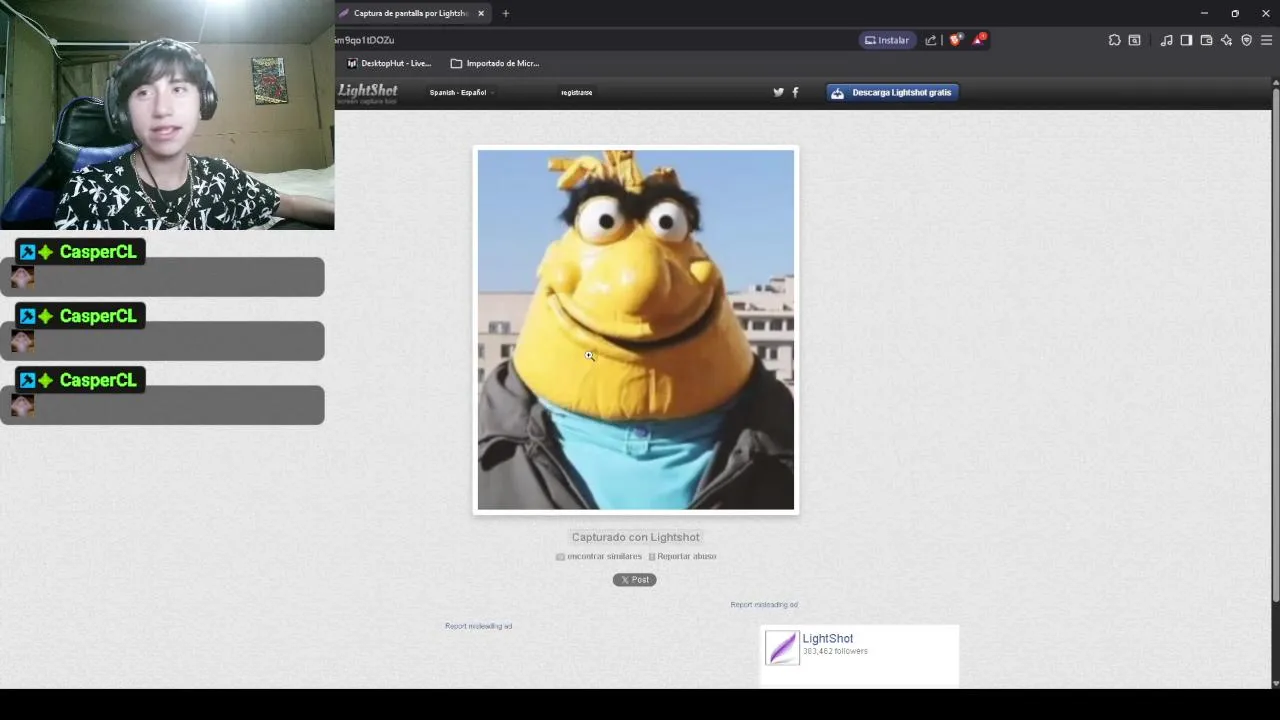Image resolution: width=1280 pixels, height=720 pixels.
Task: Click the encontrar similares link
Action: pos(599,556)
